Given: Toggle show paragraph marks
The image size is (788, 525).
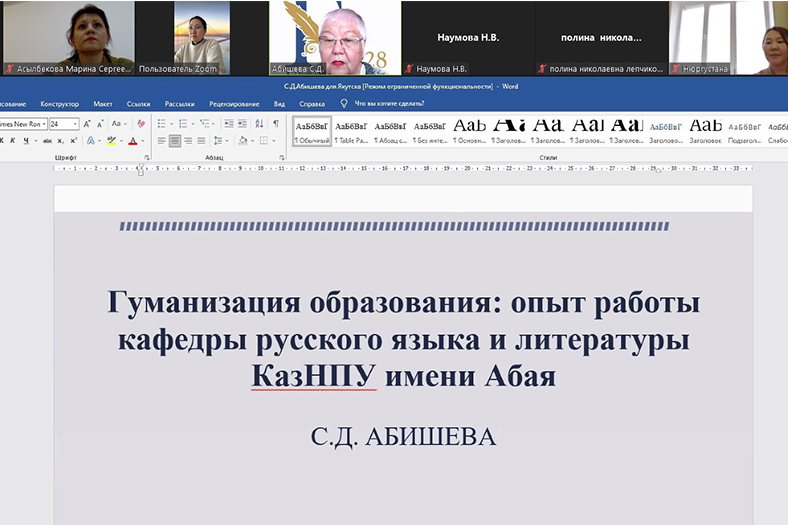Looking at the screenshot, I should 276,124.
